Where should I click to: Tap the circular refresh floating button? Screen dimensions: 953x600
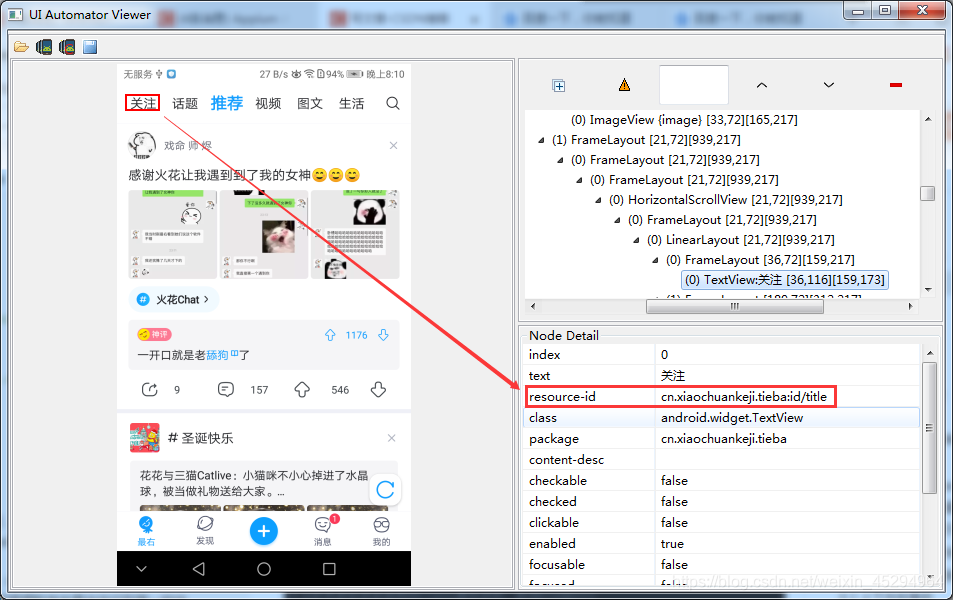point(385,489)
